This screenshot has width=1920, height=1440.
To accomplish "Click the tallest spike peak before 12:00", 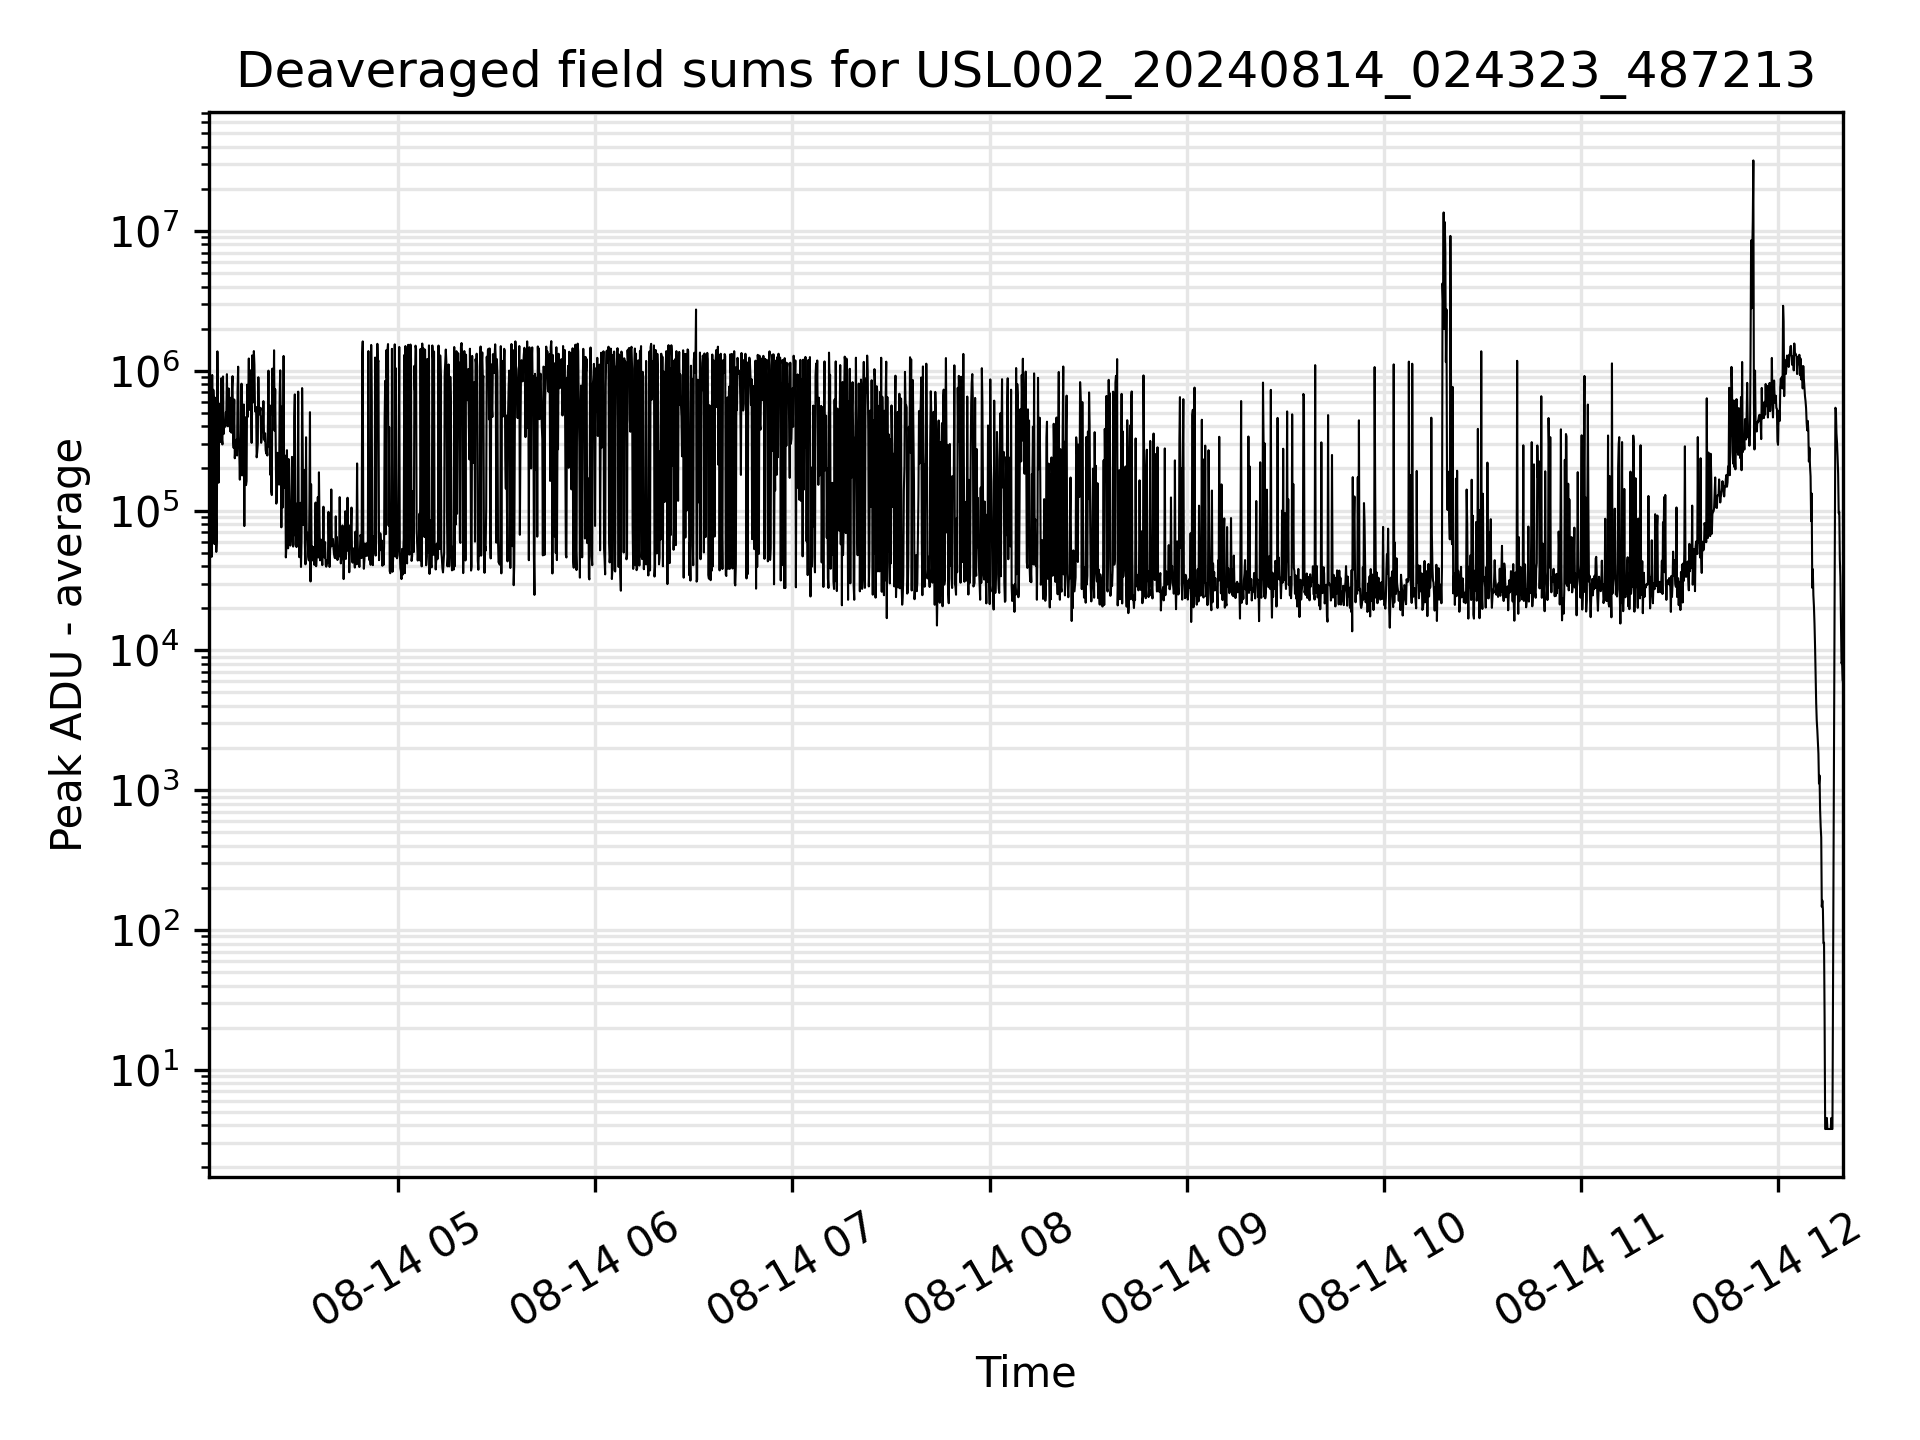I will [x=1753, y=161].
